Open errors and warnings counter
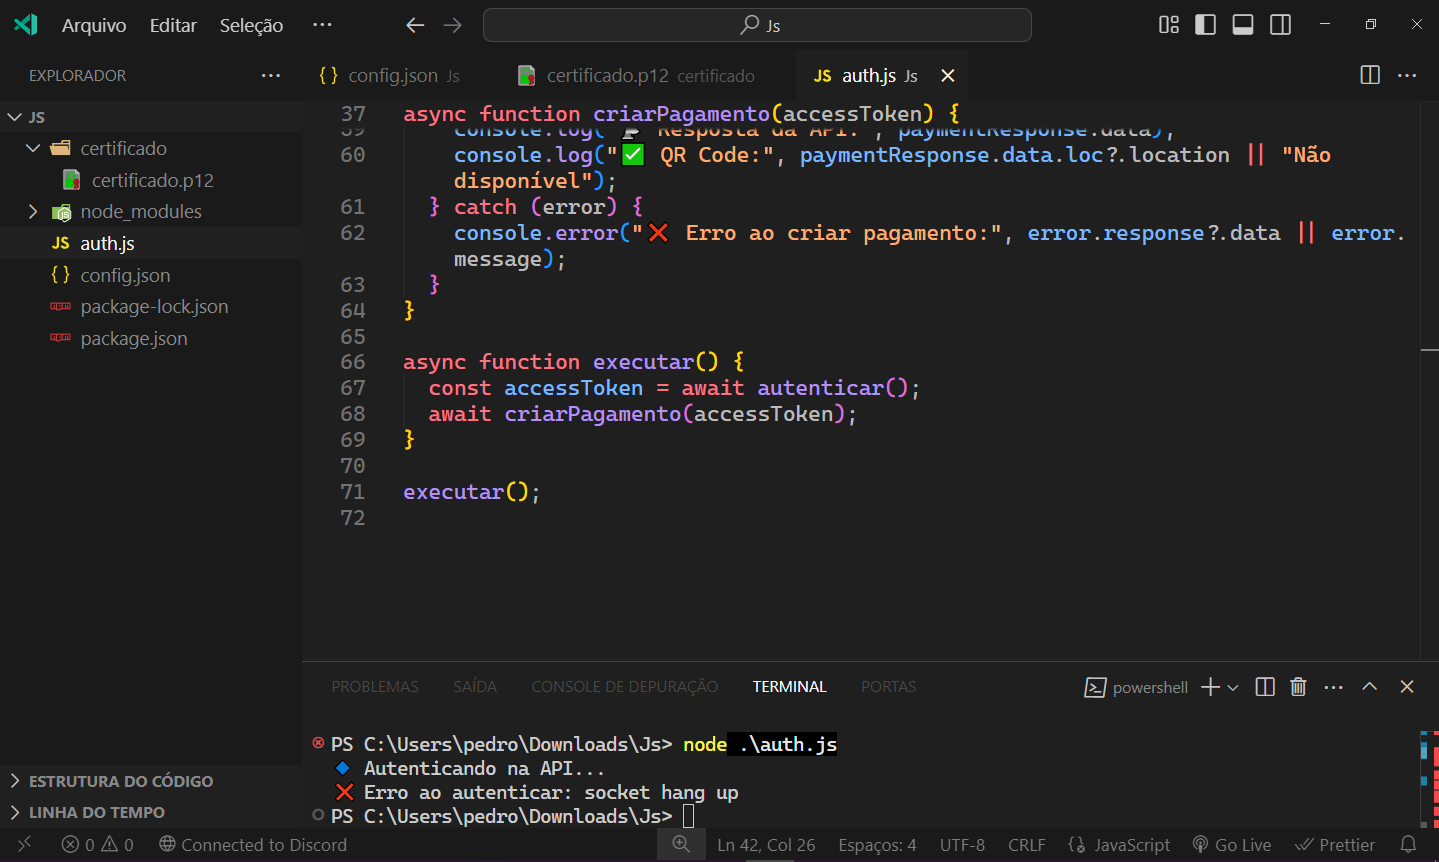The width and height of the screenshot is (1439, 862). click(98, 845)
